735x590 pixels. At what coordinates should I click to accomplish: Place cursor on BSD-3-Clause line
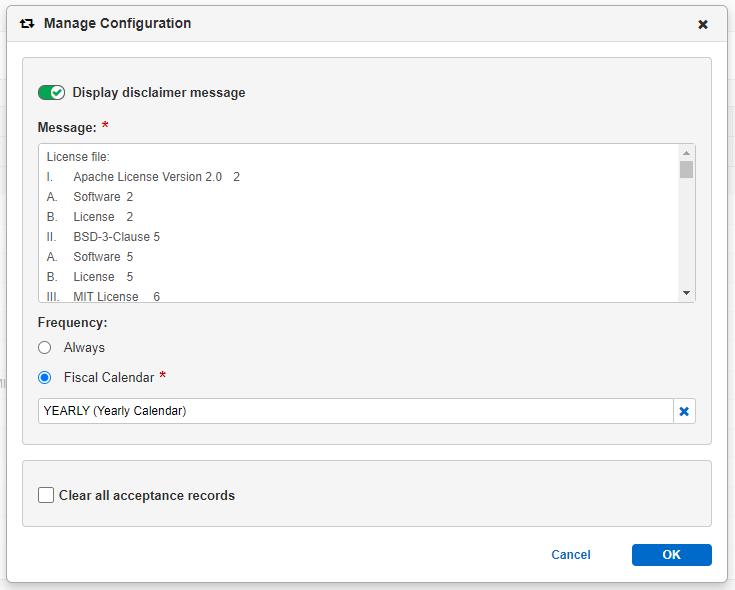point(116,237)
